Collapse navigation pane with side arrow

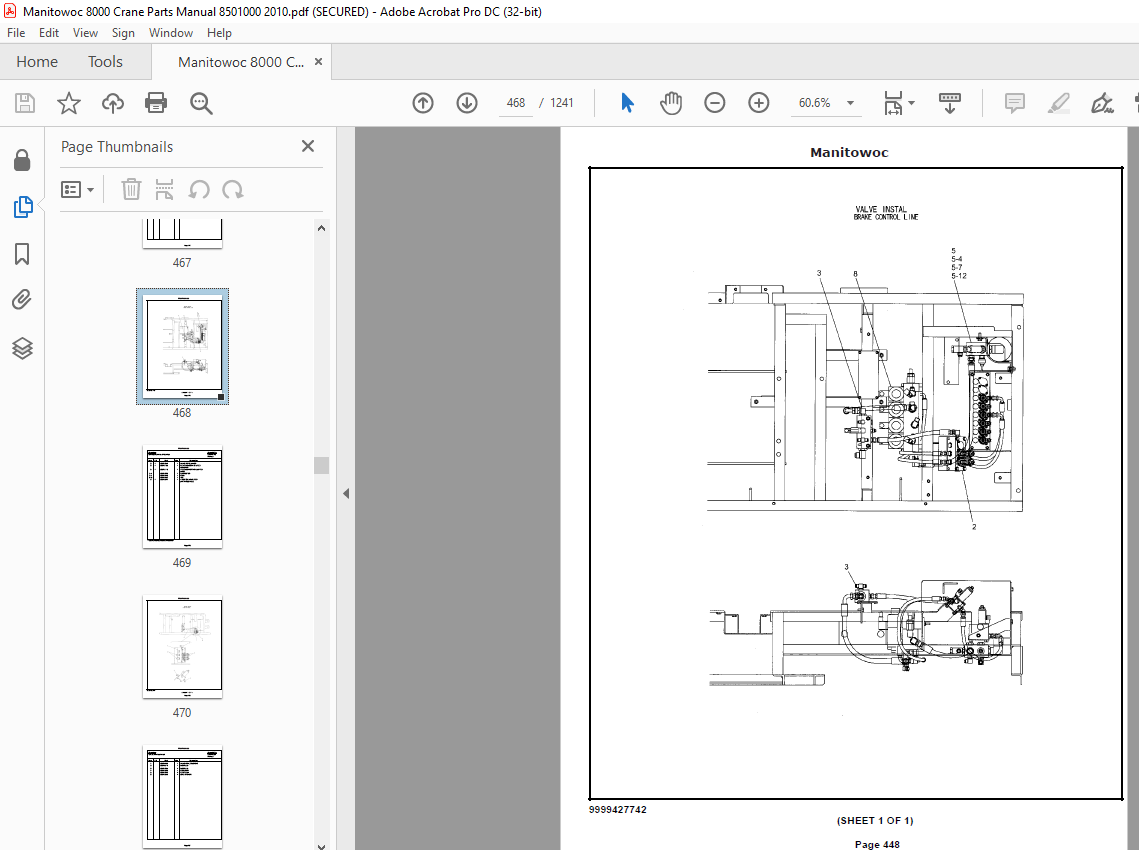tap(346, 493)
